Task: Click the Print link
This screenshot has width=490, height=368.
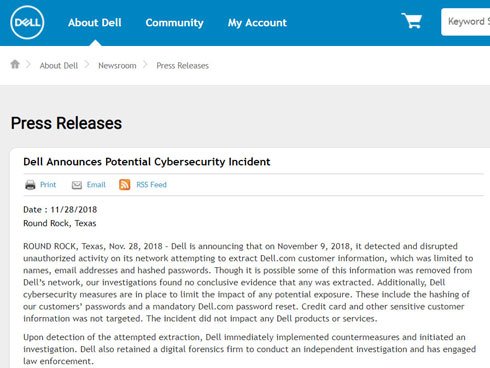Action: point(48,185)
